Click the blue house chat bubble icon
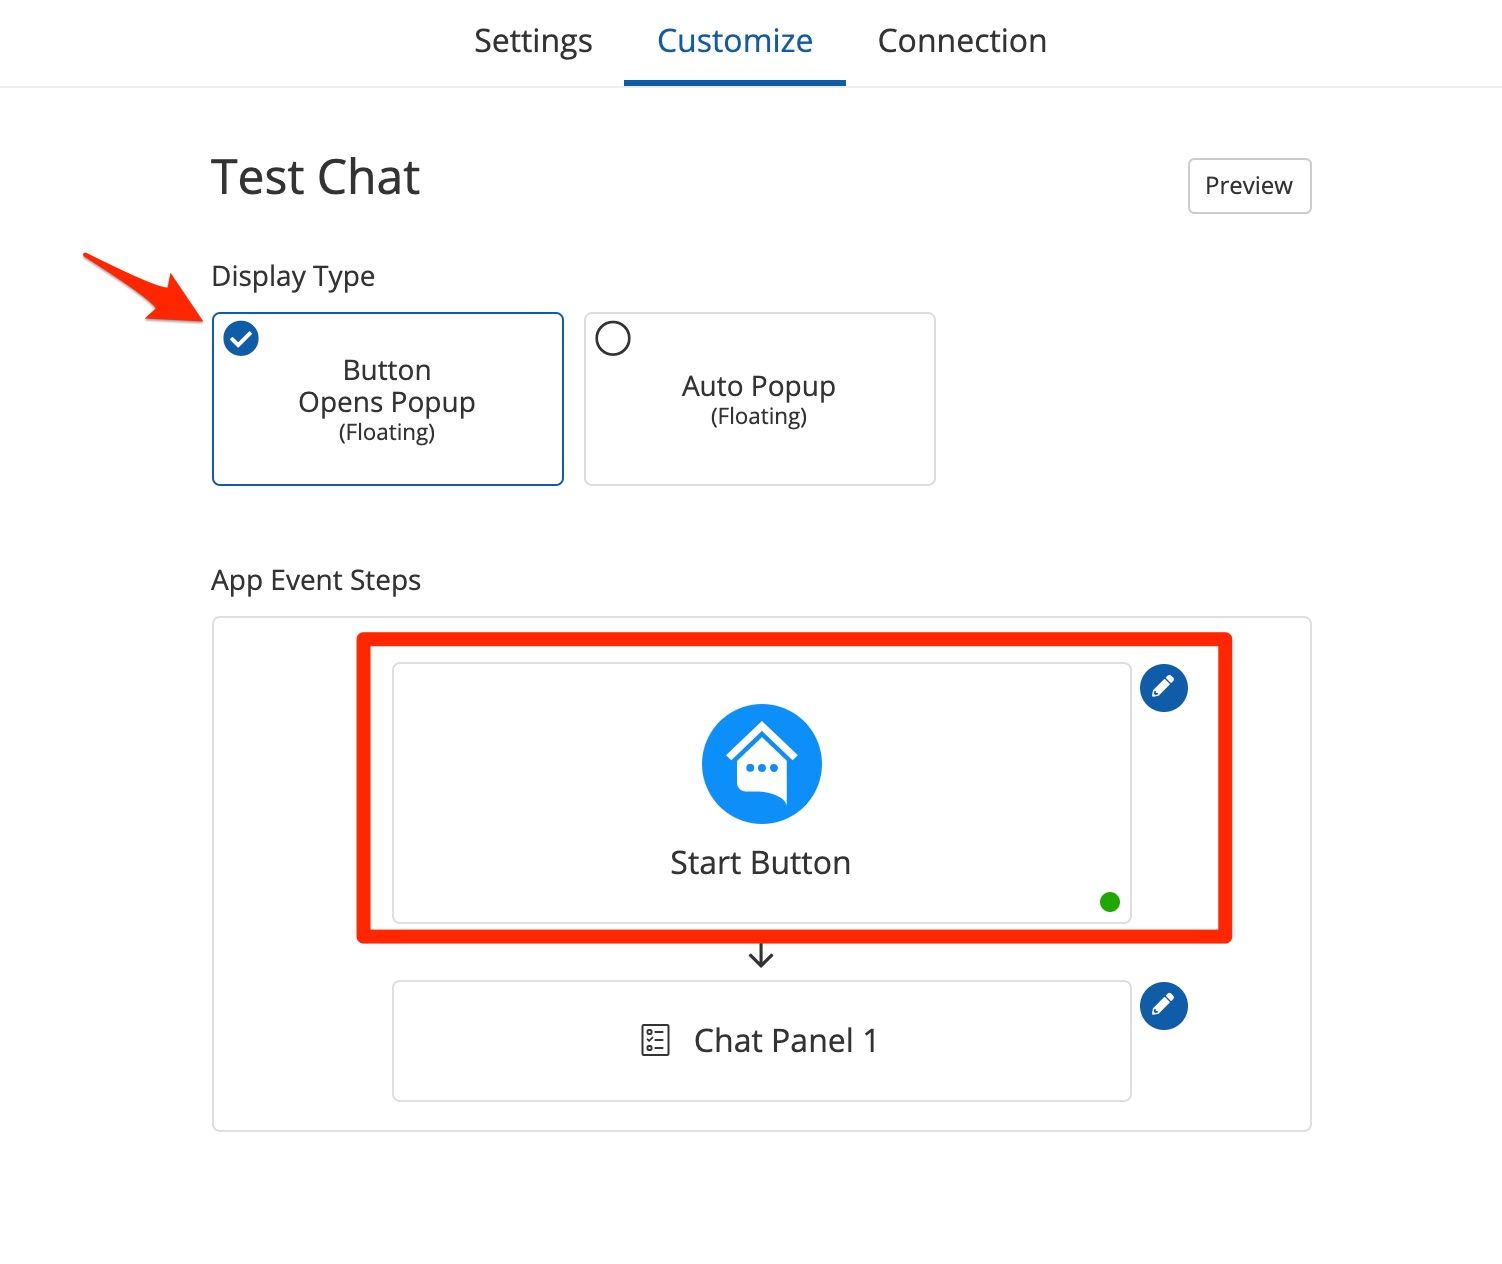 762,764
